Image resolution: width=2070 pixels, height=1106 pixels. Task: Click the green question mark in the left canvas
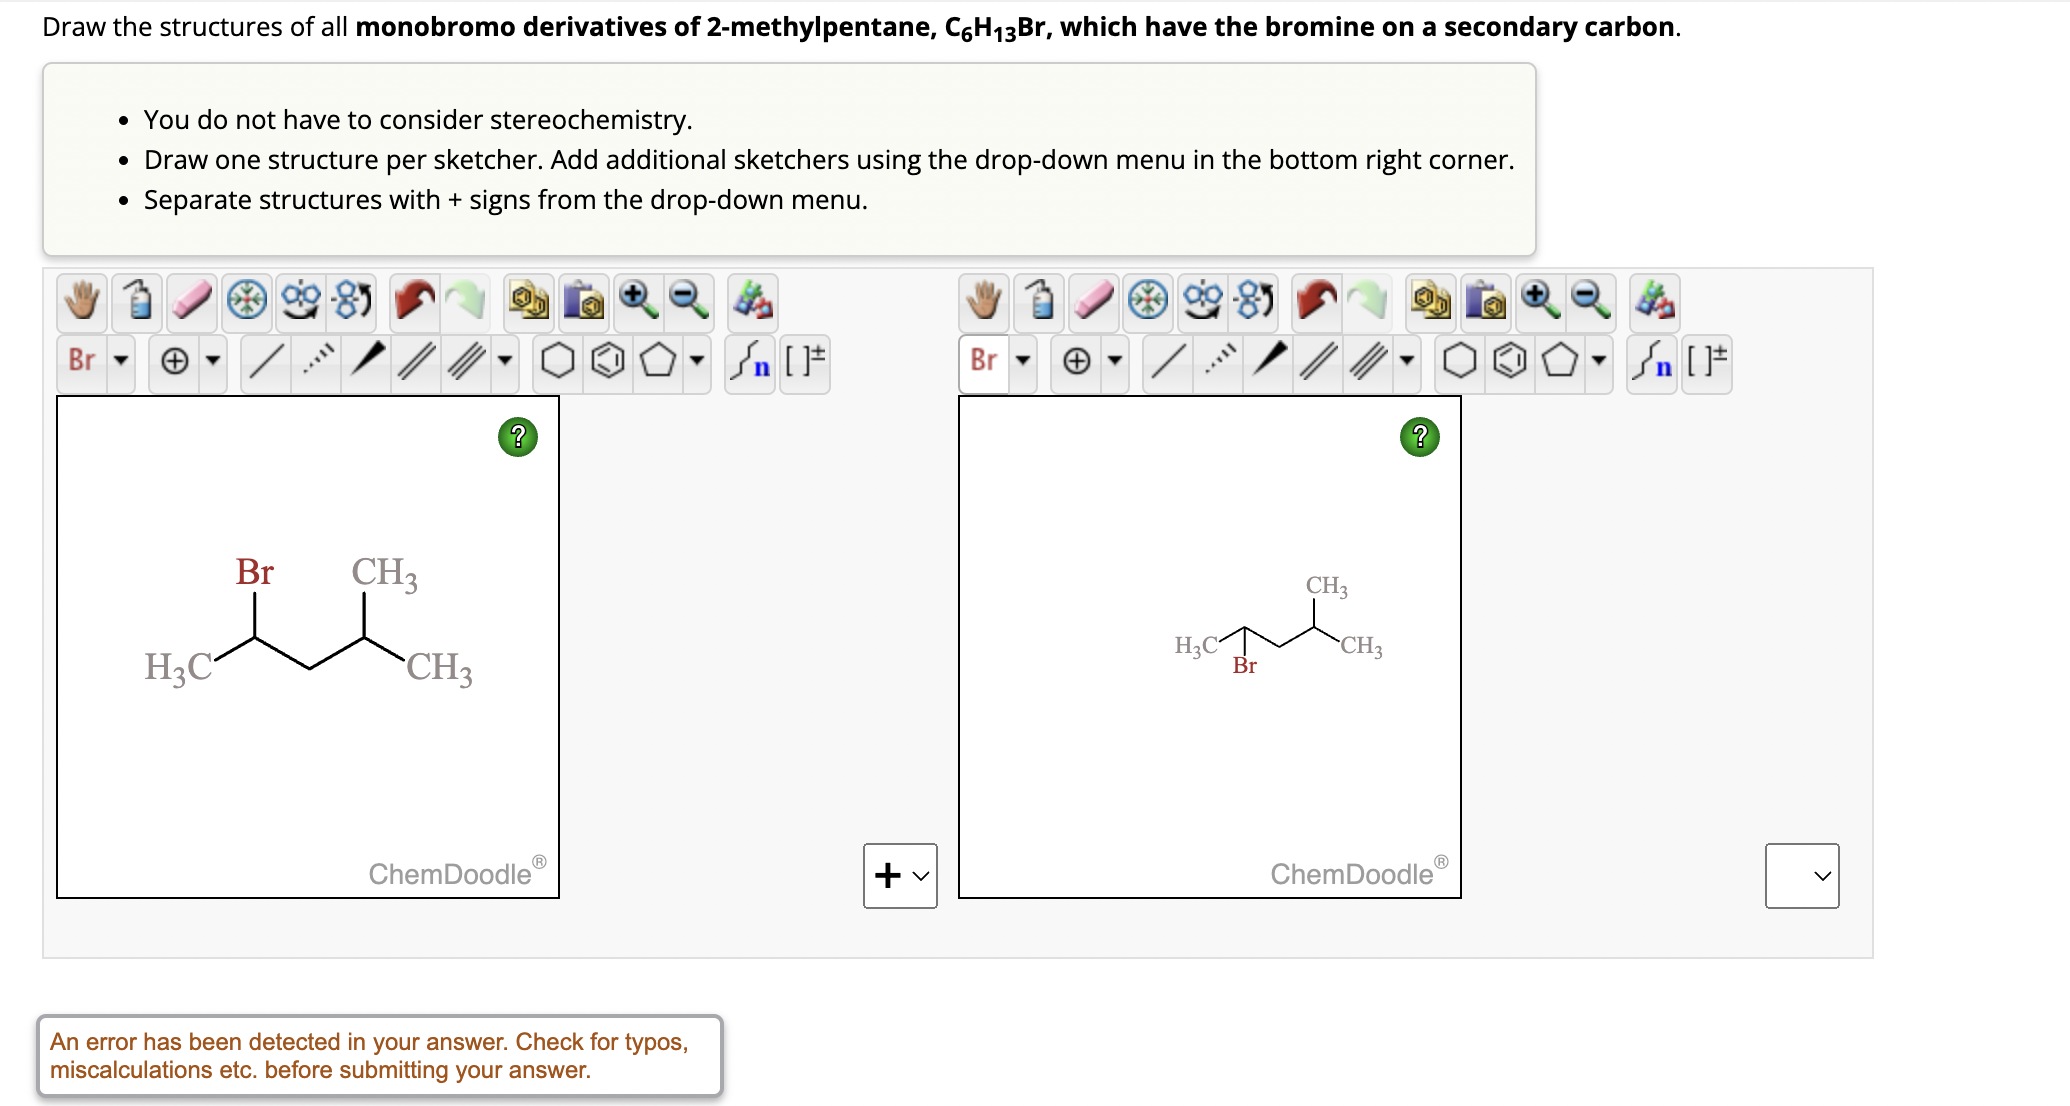click(516, 437)
